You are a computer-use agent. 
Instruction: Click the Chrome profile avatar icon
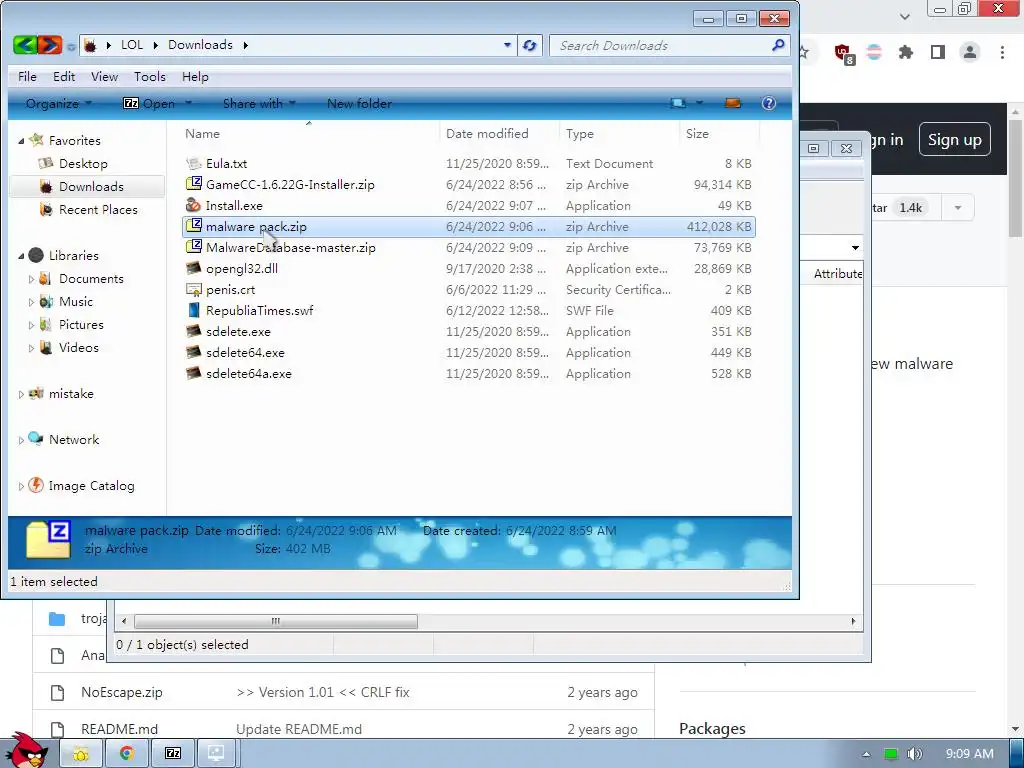[x=970, y=52]
